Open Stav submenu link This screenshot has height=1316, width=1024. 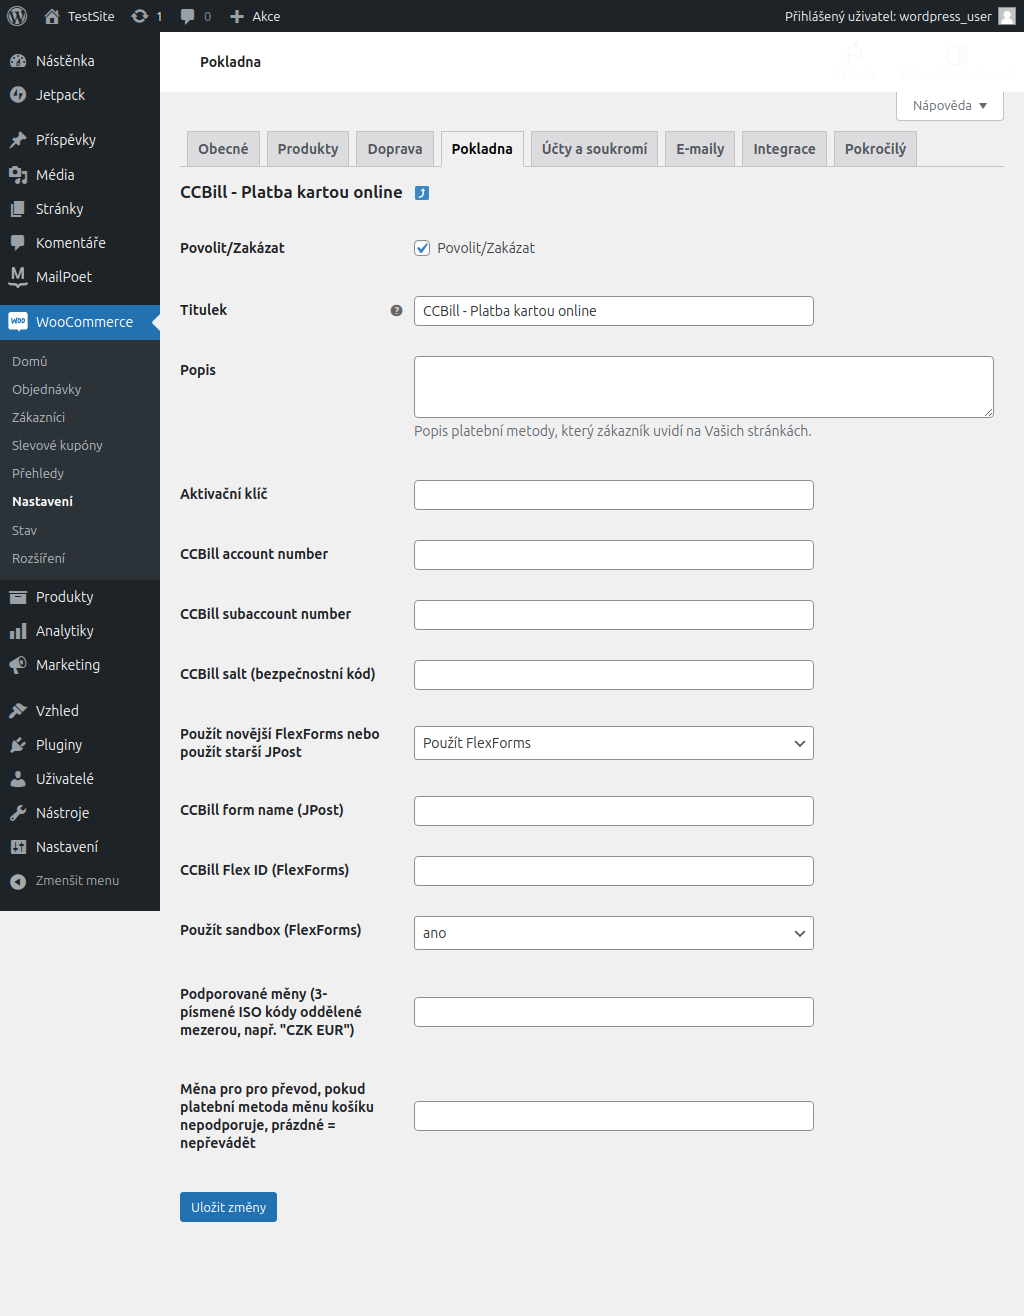(24, 530)
